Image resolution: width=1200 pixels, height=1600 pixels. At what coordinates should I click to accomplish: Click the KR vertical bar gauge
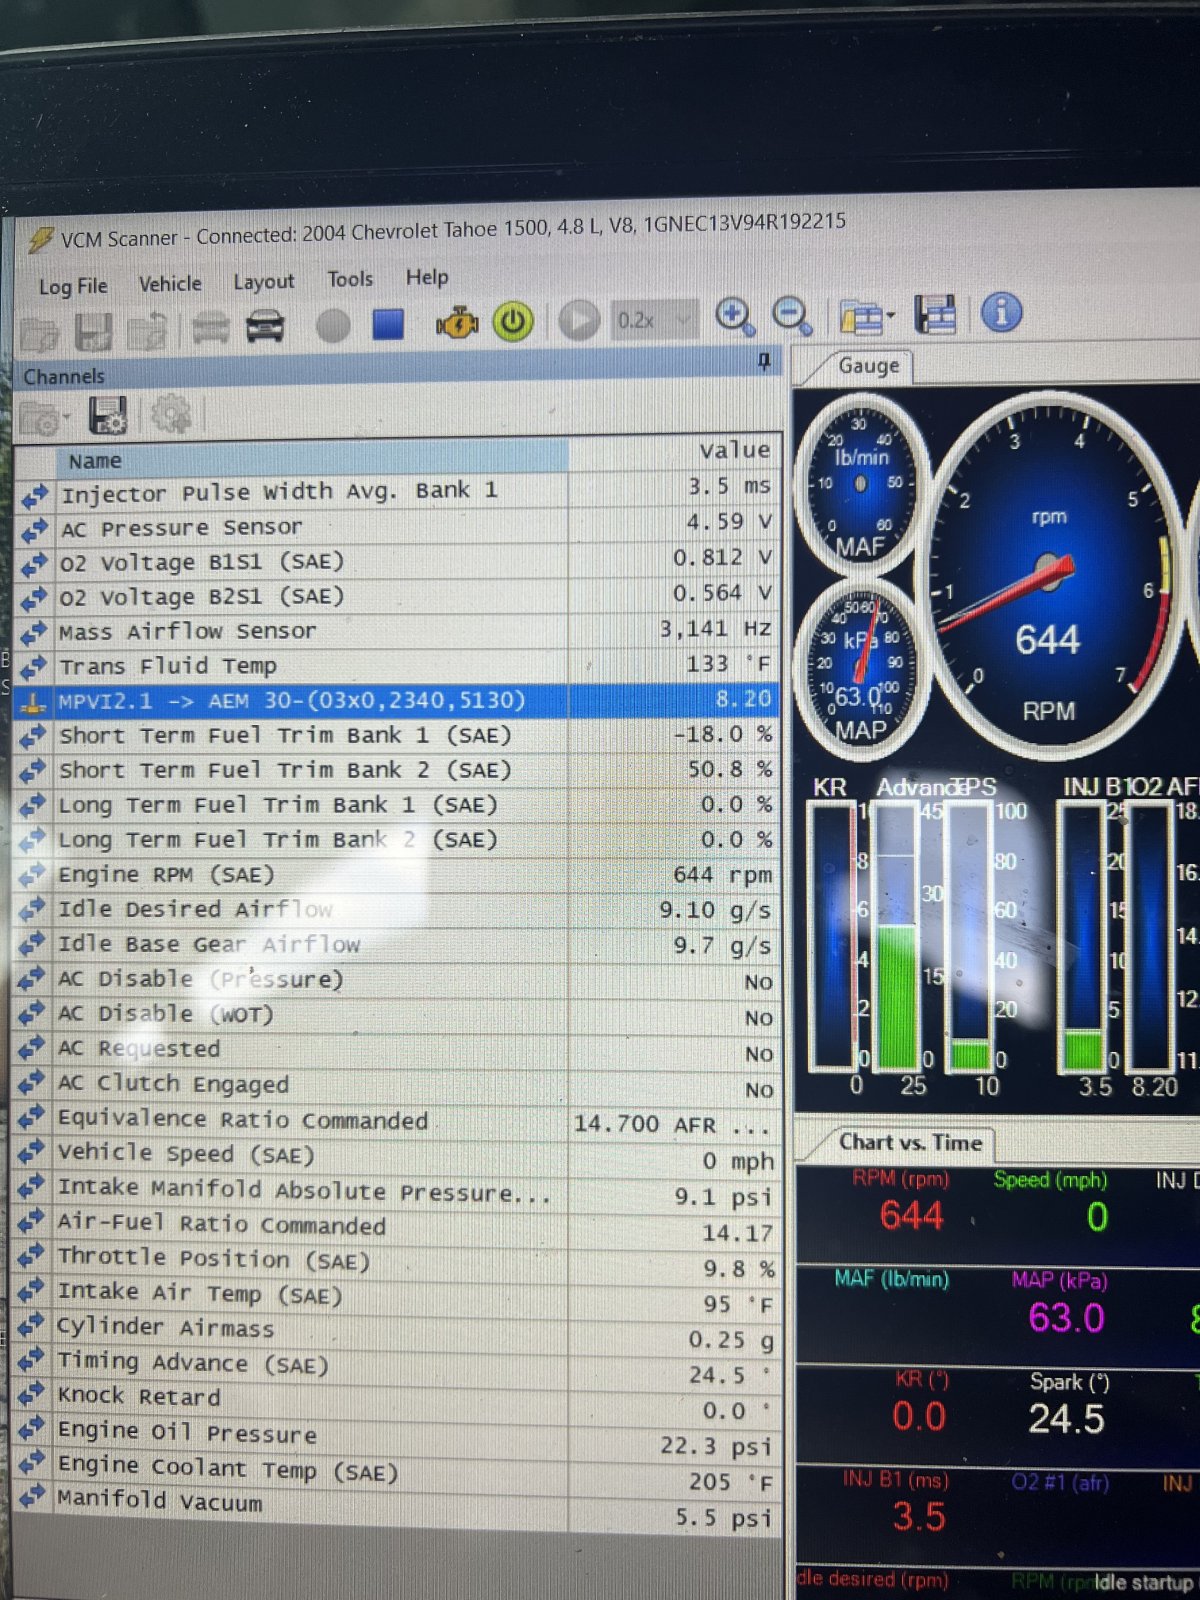click(832, 935)
